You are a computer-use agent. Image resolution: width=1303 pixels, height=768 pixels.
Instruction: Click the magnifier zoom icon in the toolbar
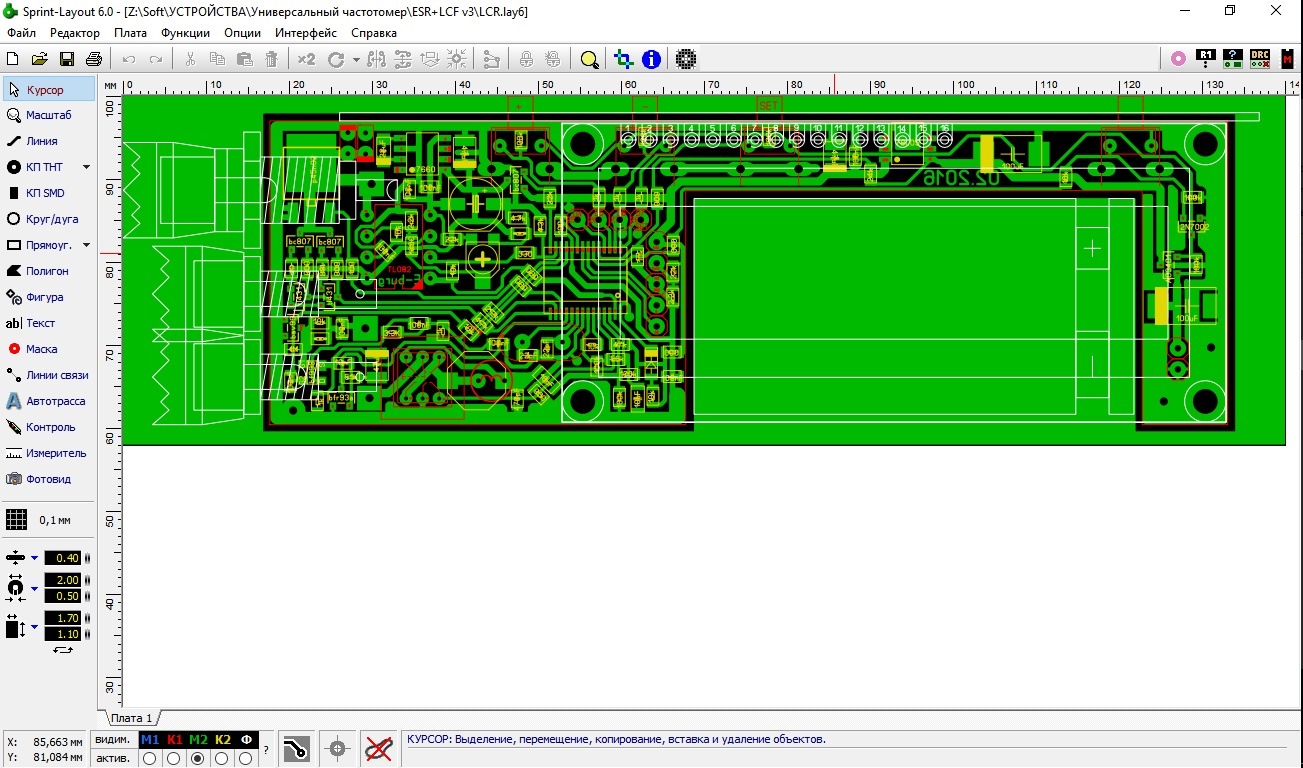[590, 60]
